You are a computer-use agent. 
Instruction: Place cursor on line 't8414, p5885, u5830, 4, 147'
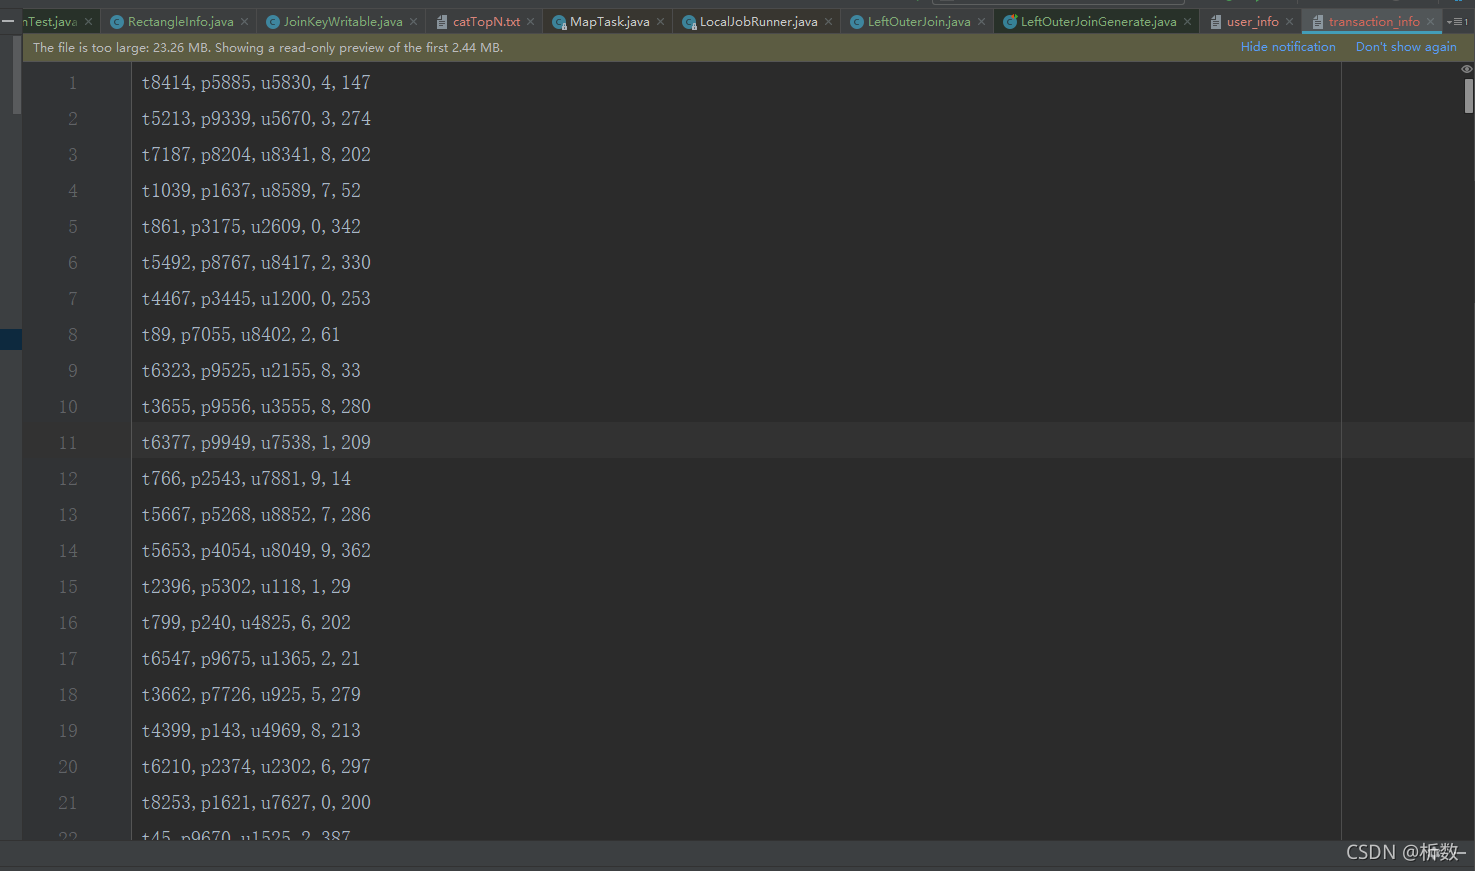tap(256, 83)
